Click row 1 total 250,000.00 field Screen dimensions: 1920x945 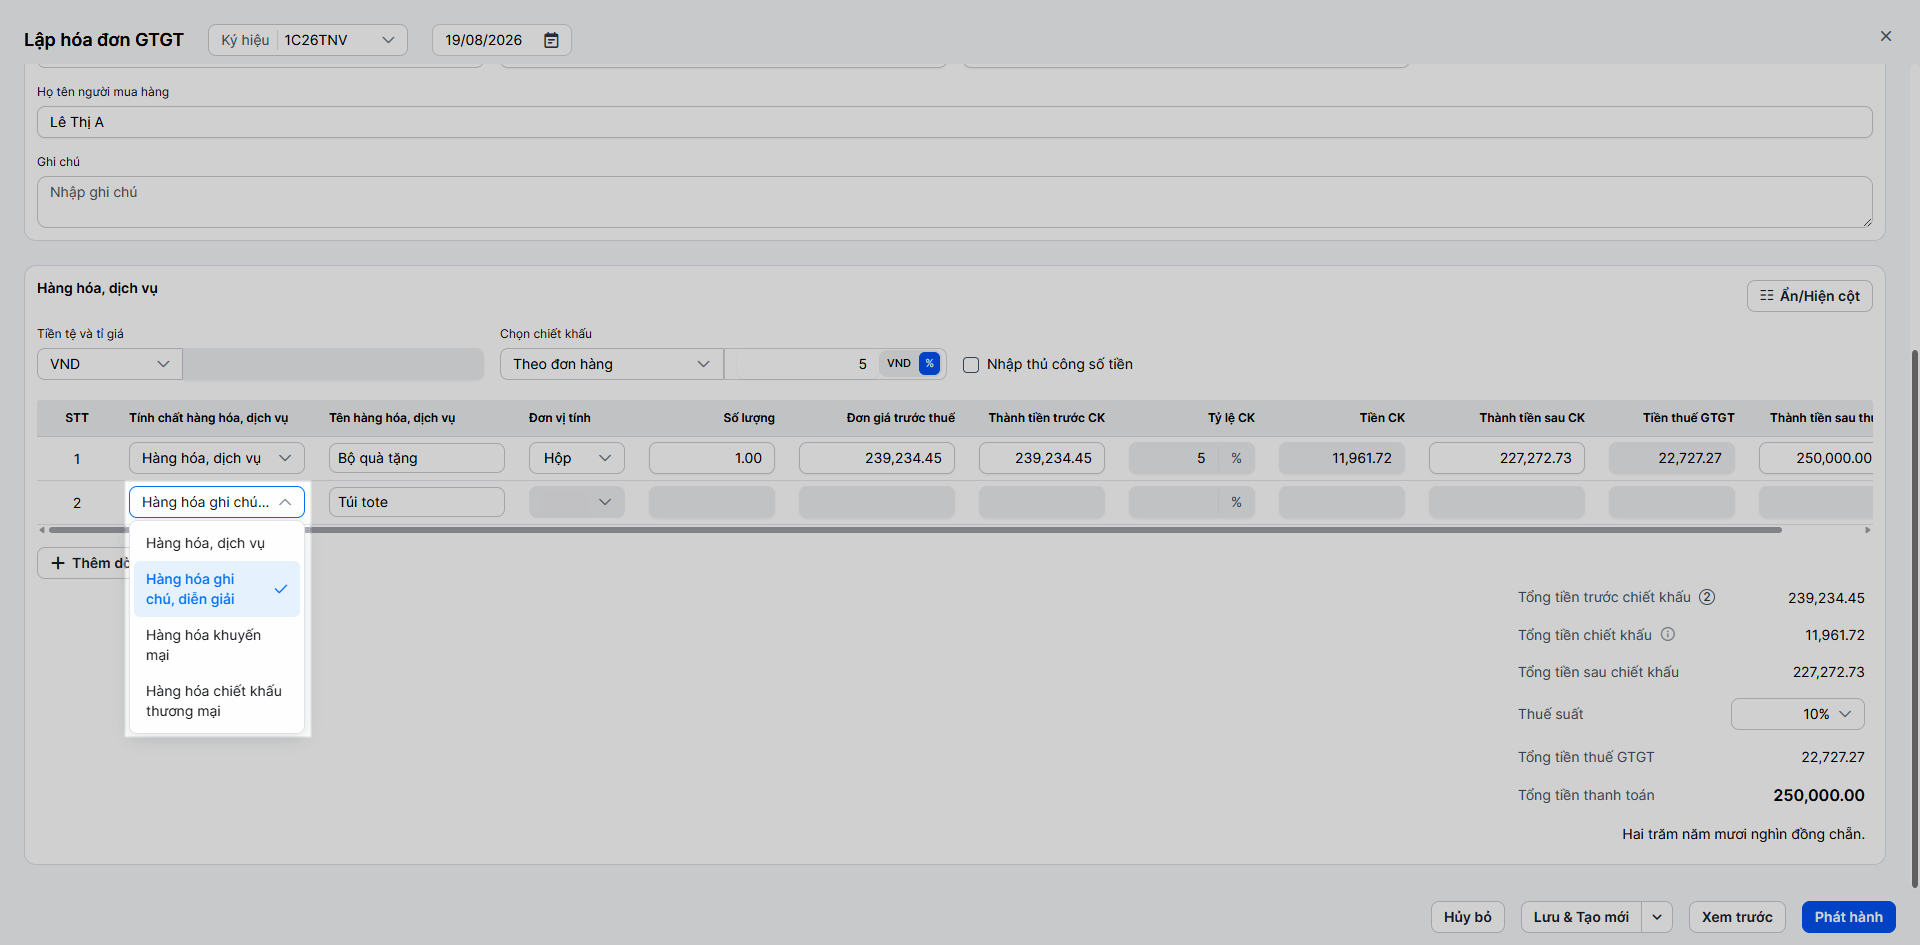(x=1816, y=458)
